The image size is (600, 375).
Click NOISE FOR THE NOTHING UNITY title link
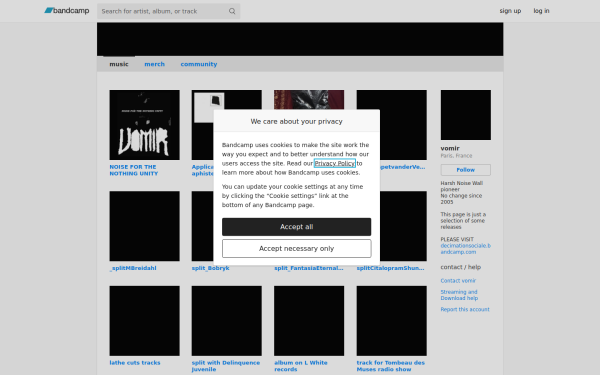point(134,170)
